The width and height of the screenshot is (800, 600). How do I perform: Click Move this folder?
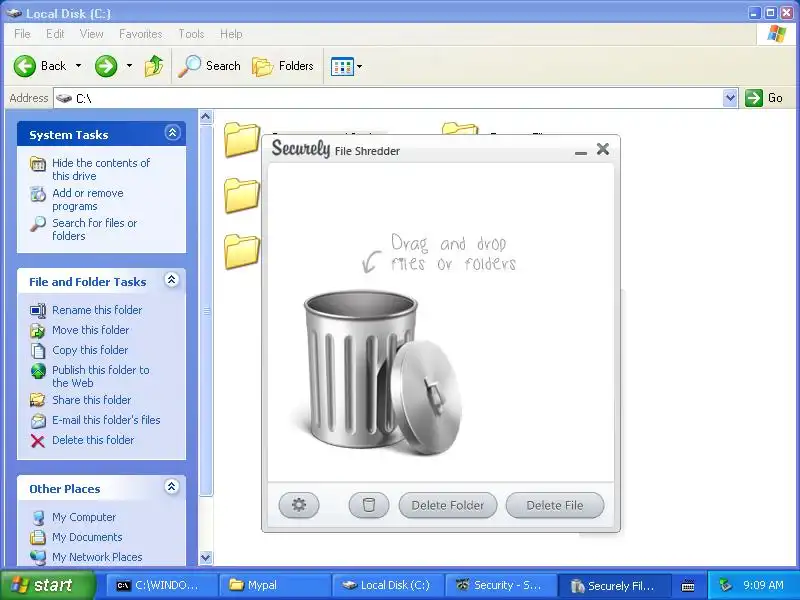[90, 330]
